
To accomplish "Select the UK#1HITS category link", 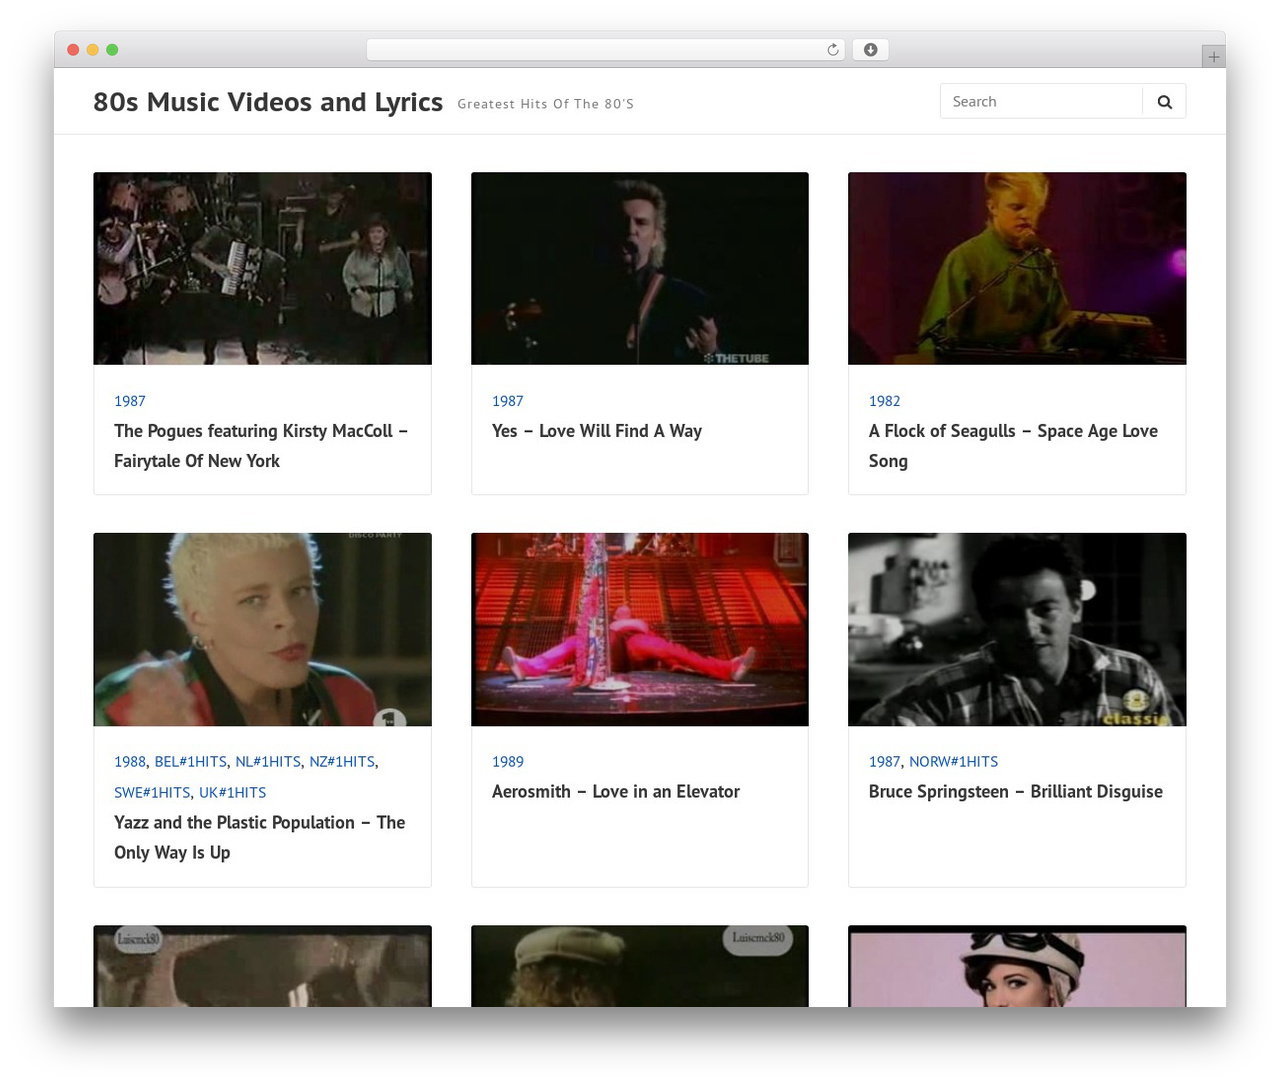I will click(233, 793).
